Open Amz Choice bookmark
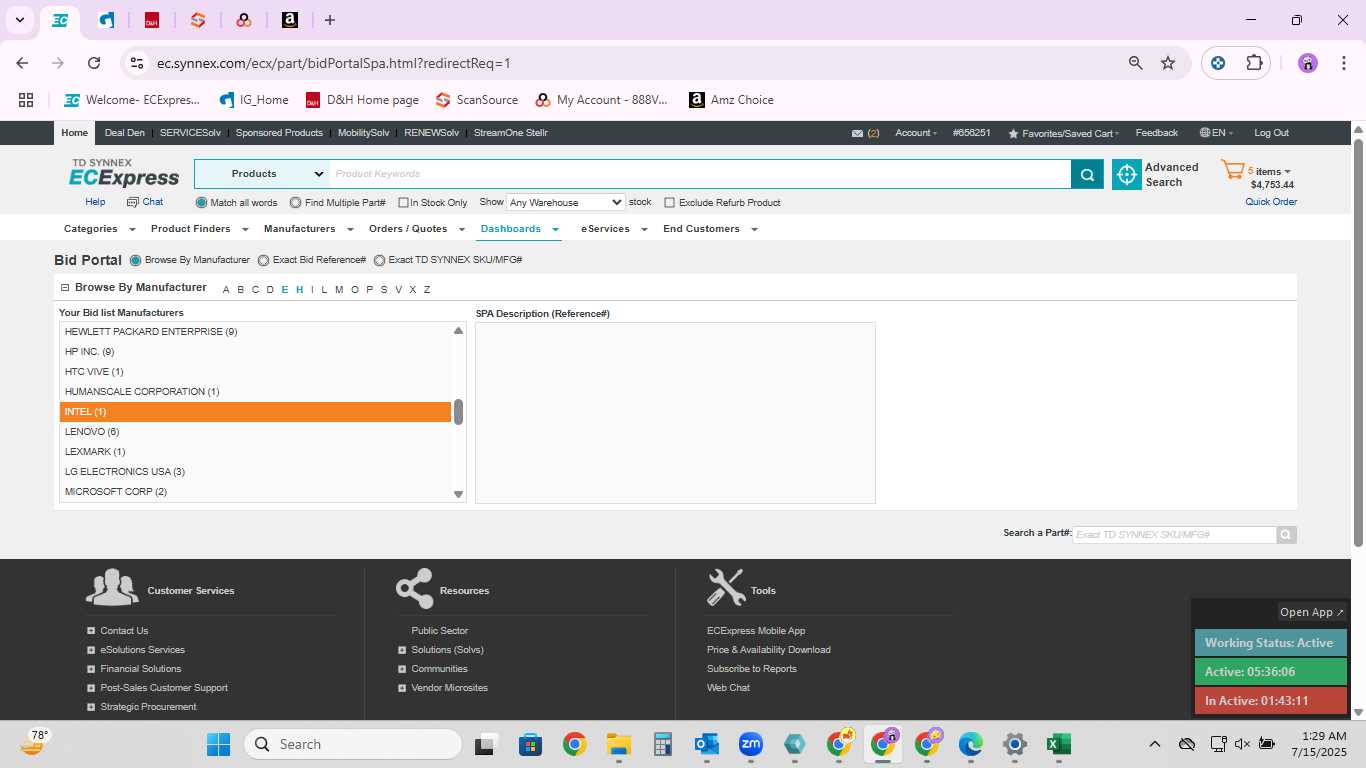Screen dimensions: 1366x768 click(731, 100)
